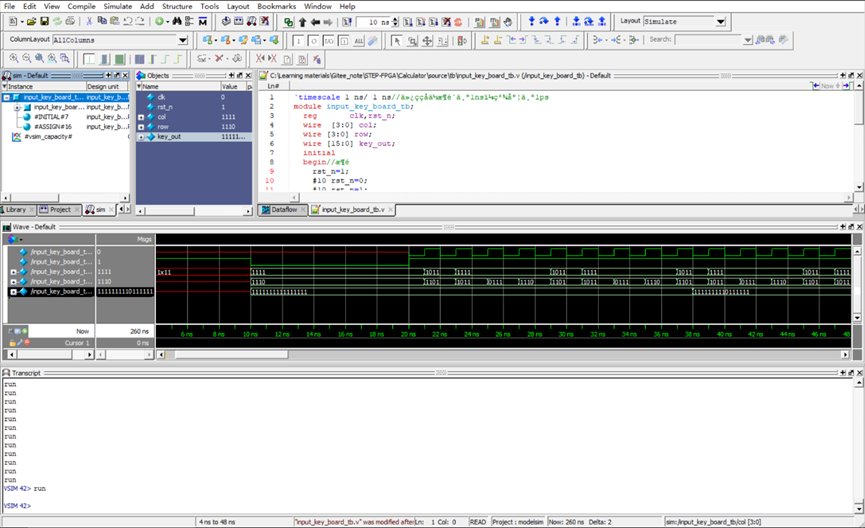Click the Stop hand icon
This screenshot has width=865, height=528.
(508, 22)
